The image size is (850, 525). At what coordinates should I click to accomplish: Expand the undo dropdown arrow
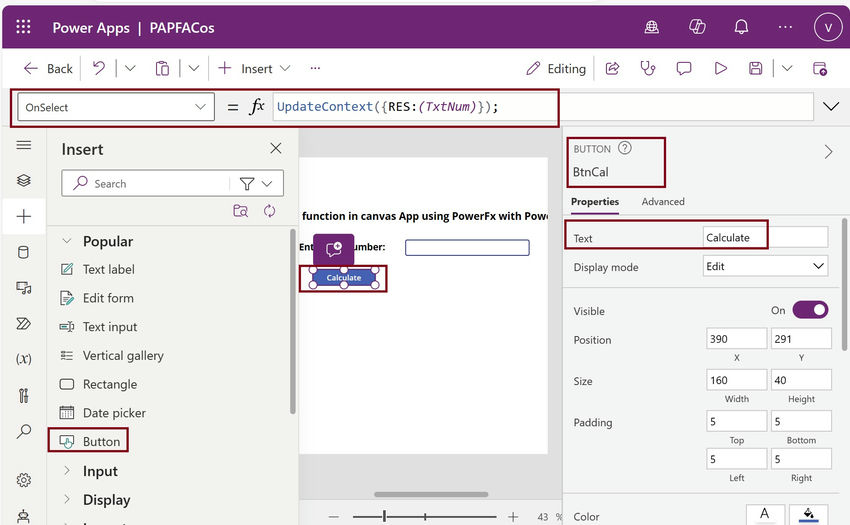(x=130, y=68)
